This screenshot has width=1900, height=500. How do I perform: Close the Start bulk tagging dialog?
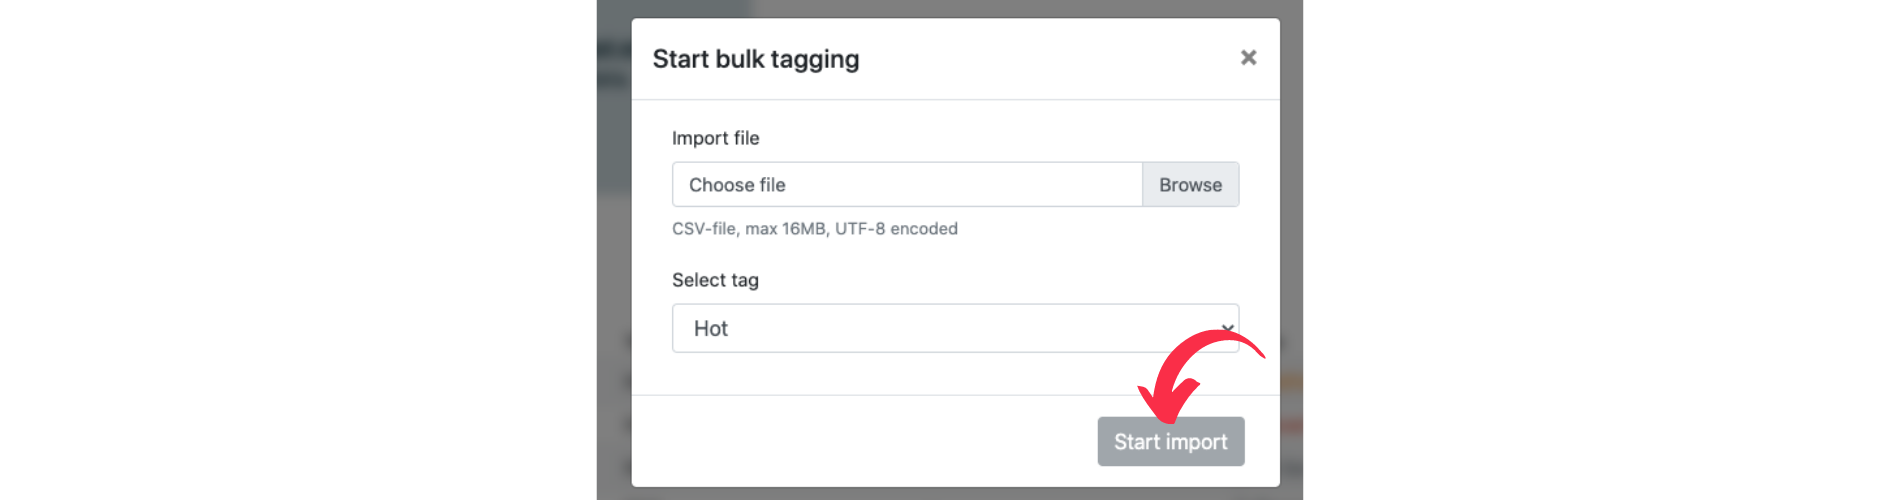1248,58
